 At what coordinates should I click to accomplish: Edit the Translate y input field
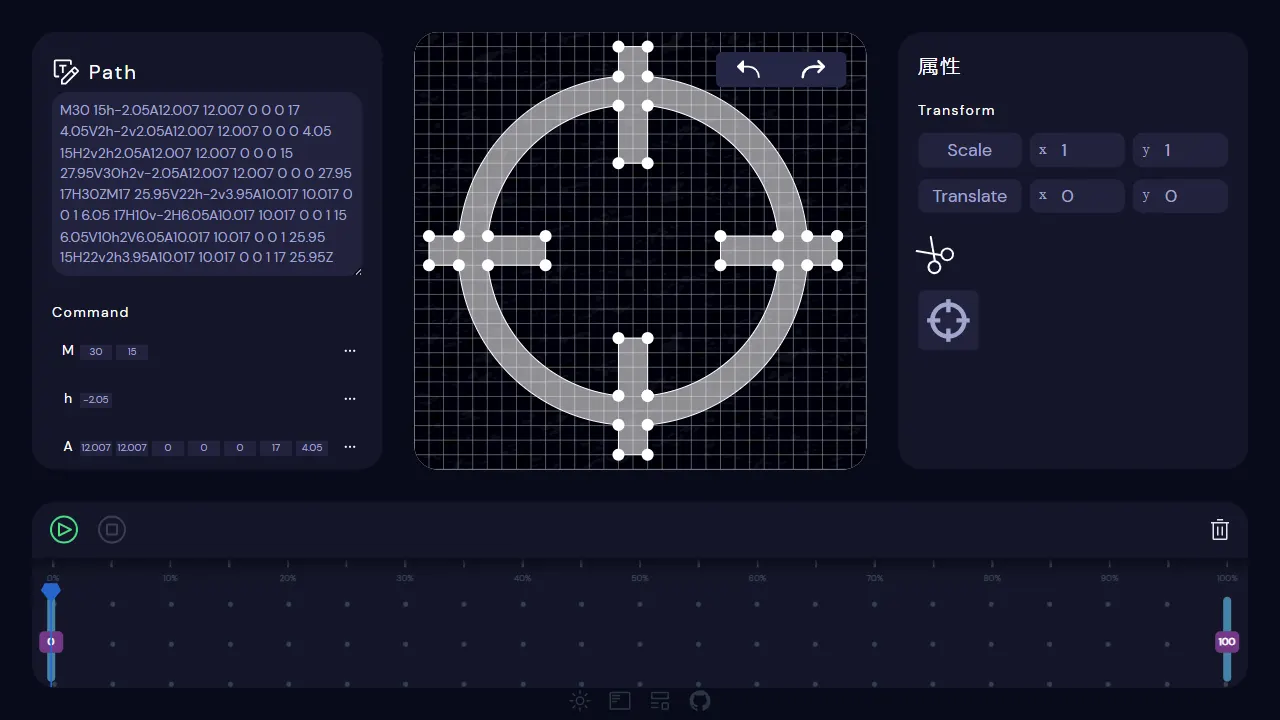point(1181,196)
